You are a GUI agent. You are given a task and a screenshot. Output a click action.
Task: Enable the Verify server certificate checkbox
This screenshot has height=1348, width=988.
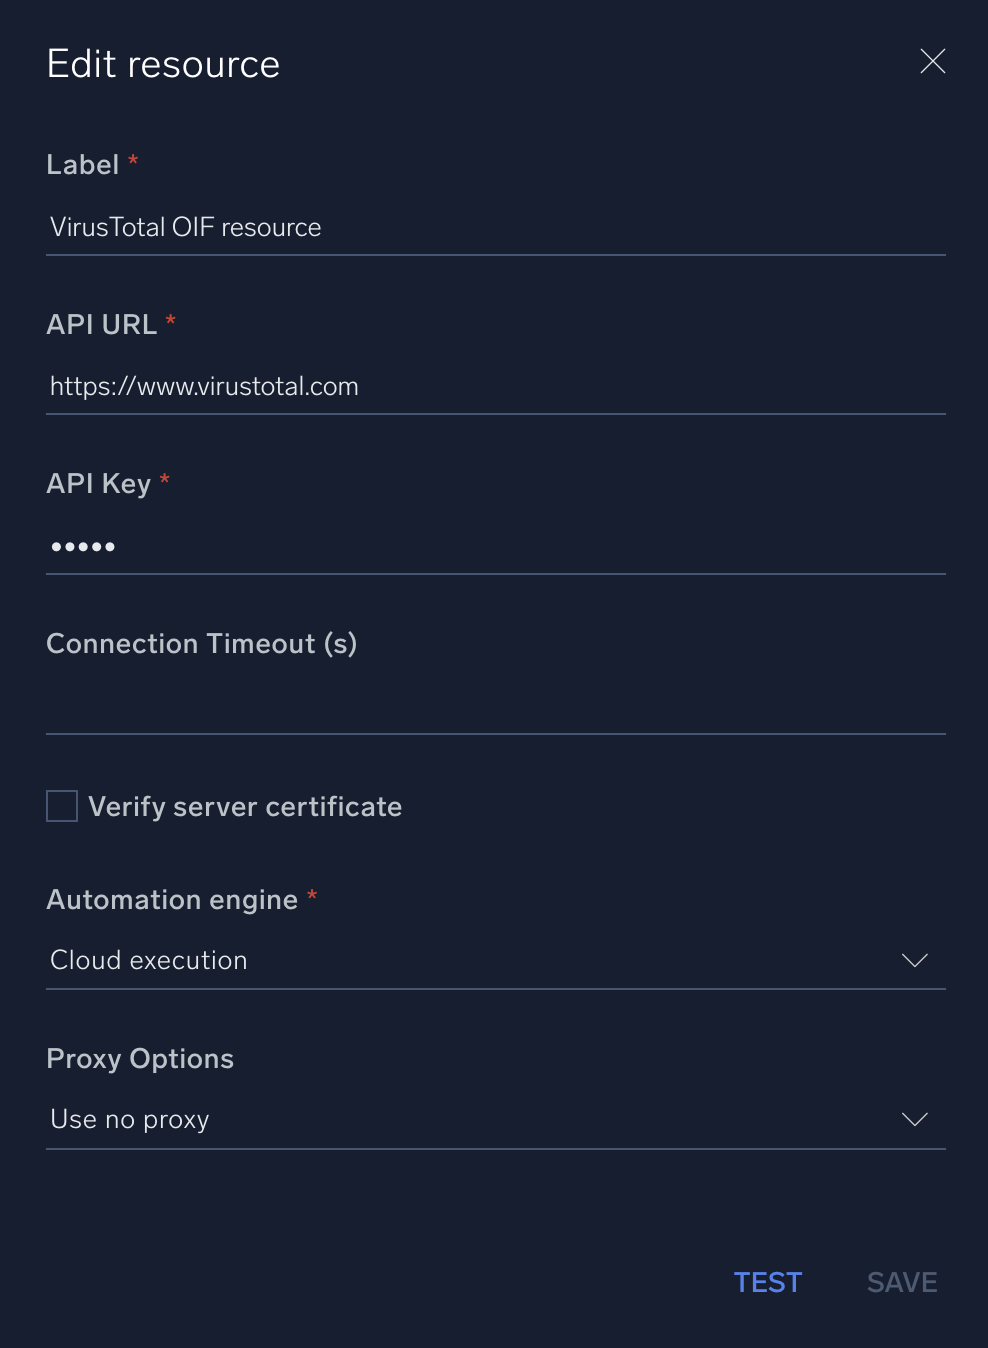tap(62, 806)
